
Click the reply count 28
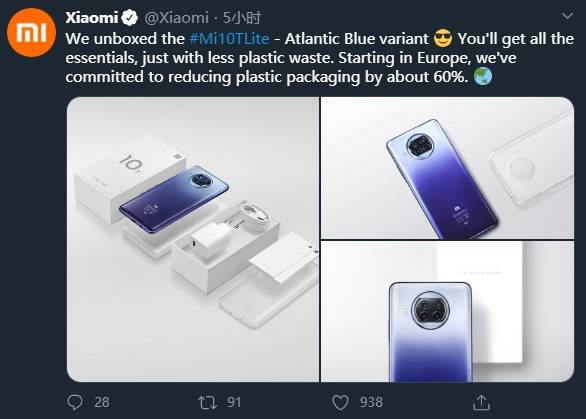coord(102,403)
